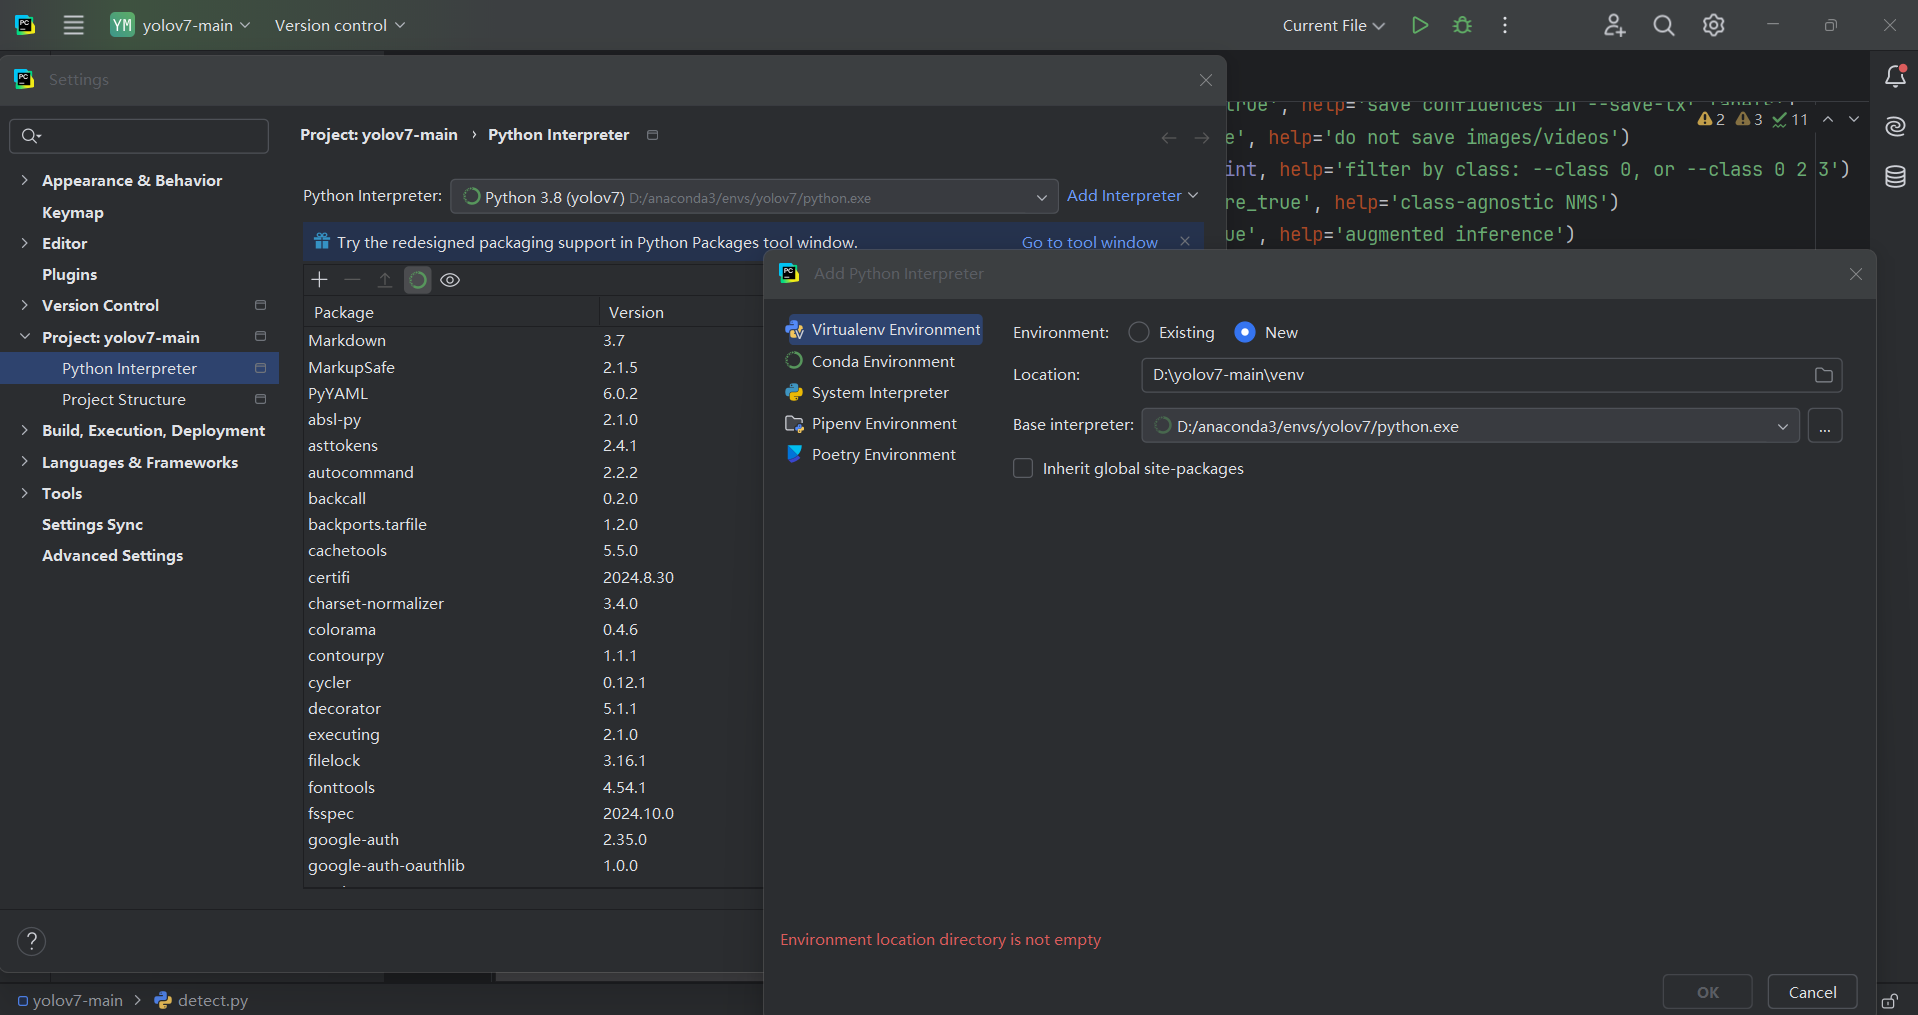The image size is (1918, 1015).
Task: Open the Add Interpreter dropdown
Action: pos(1132,196)
